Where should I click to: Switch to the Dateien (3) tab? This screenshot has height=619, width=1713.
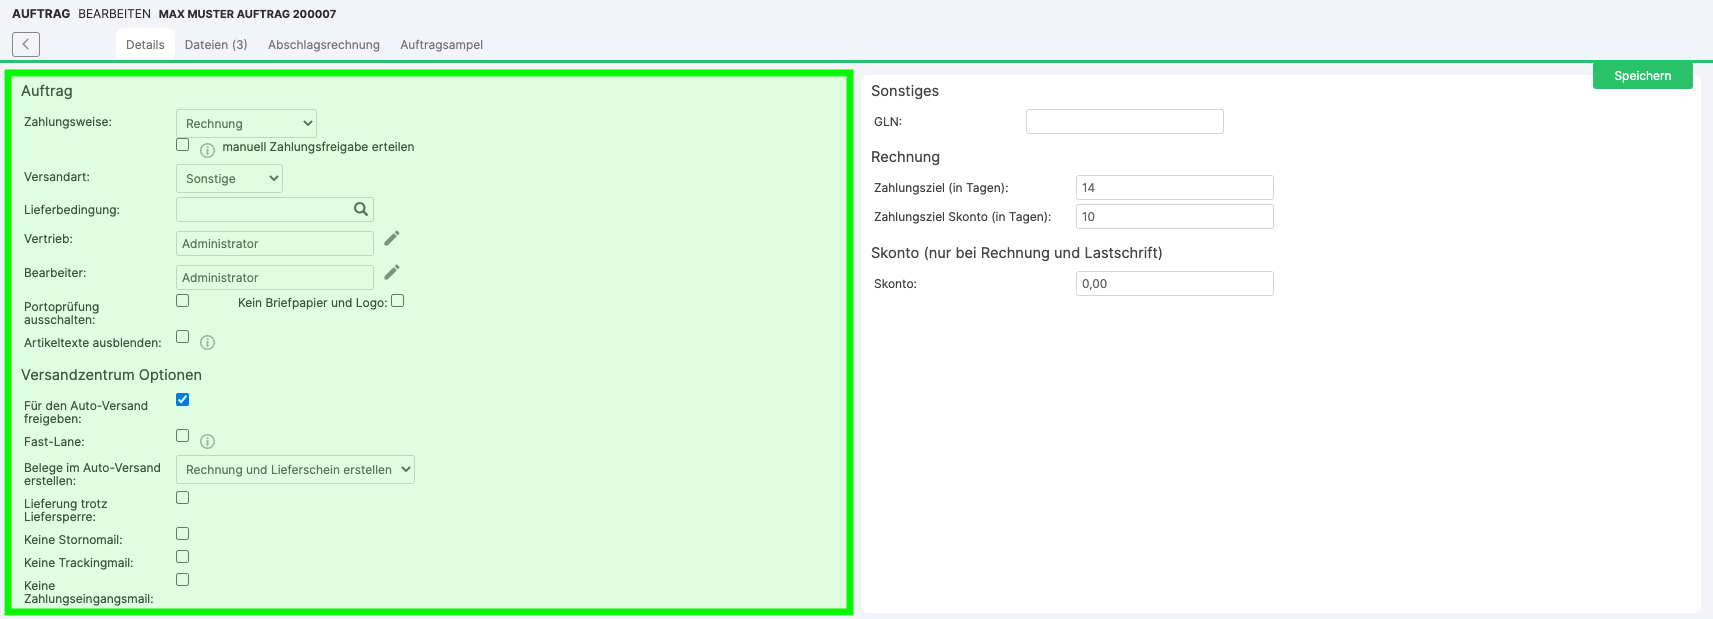216,45
